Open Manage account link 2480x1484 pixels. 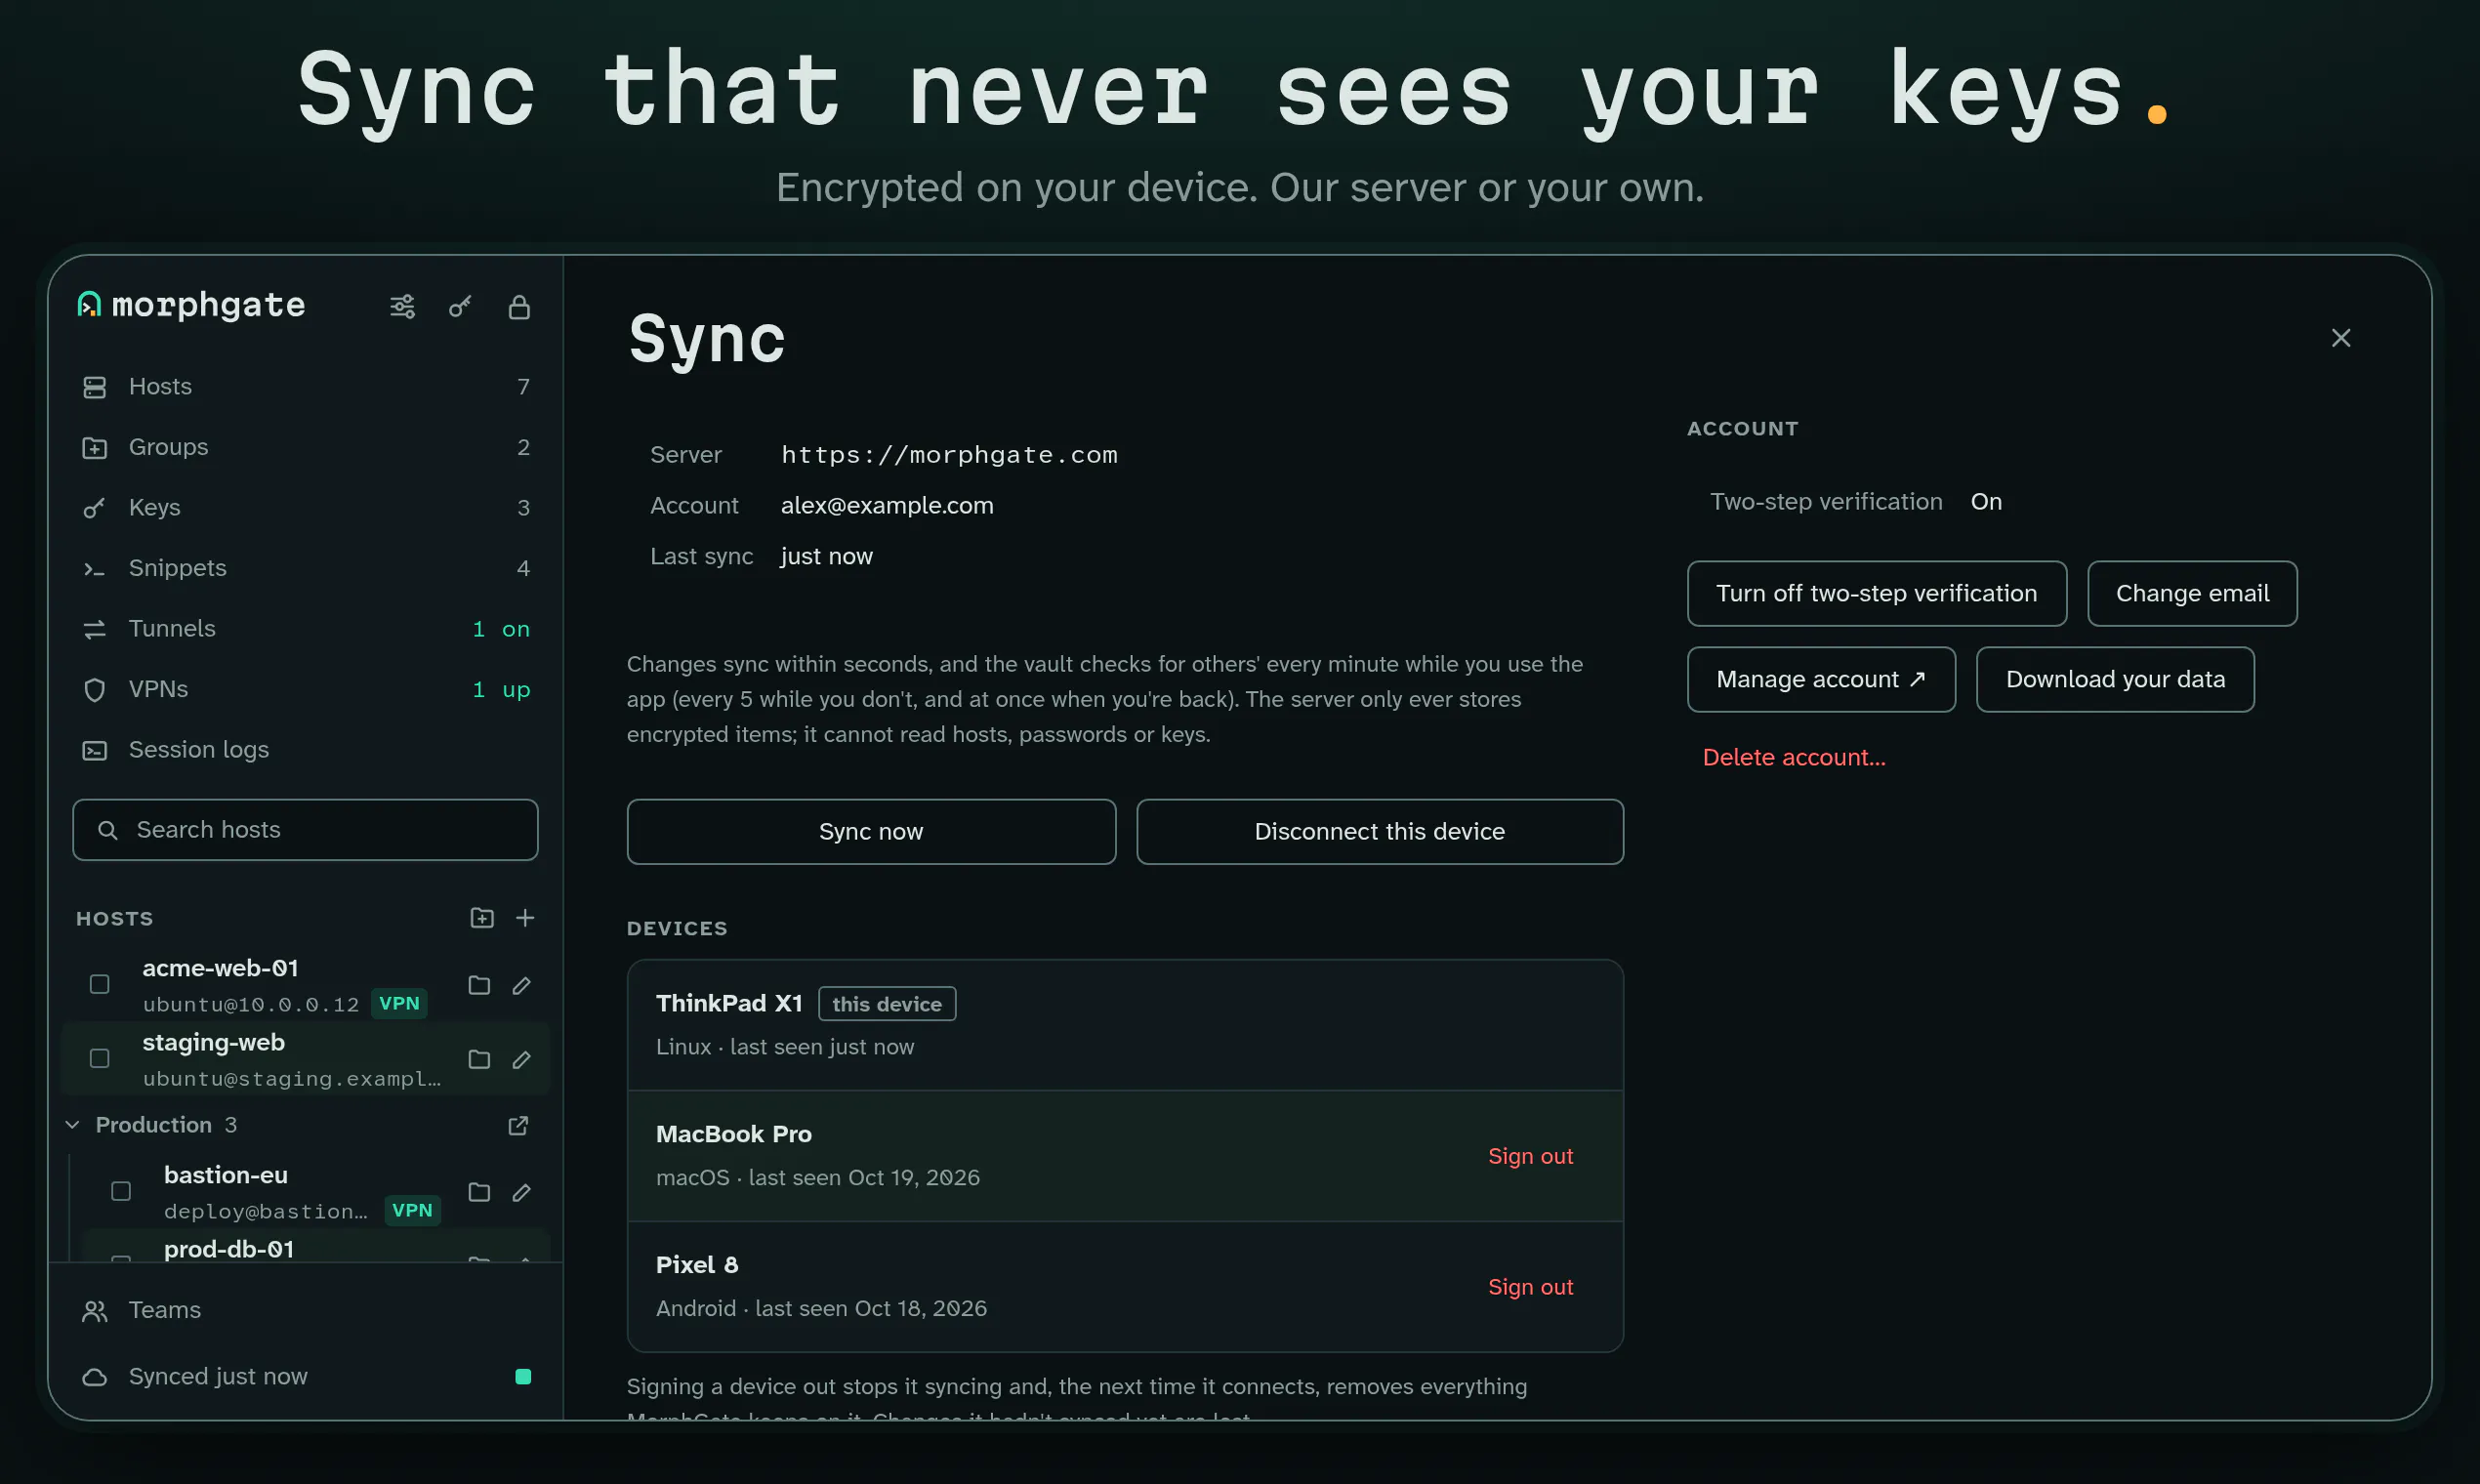click(x=1821, y=680)
